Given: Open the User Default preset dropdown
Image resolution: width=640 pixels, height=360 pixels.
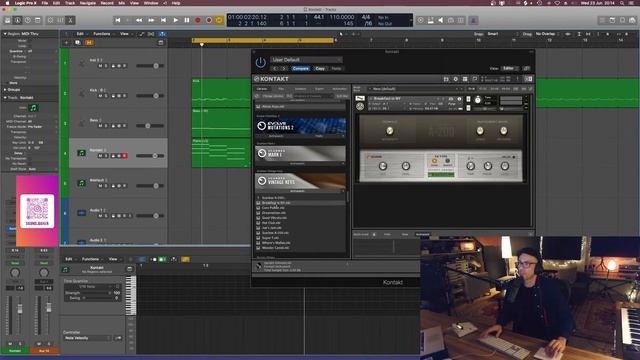Looking at the screenshot, I should [x=306, y=60].
